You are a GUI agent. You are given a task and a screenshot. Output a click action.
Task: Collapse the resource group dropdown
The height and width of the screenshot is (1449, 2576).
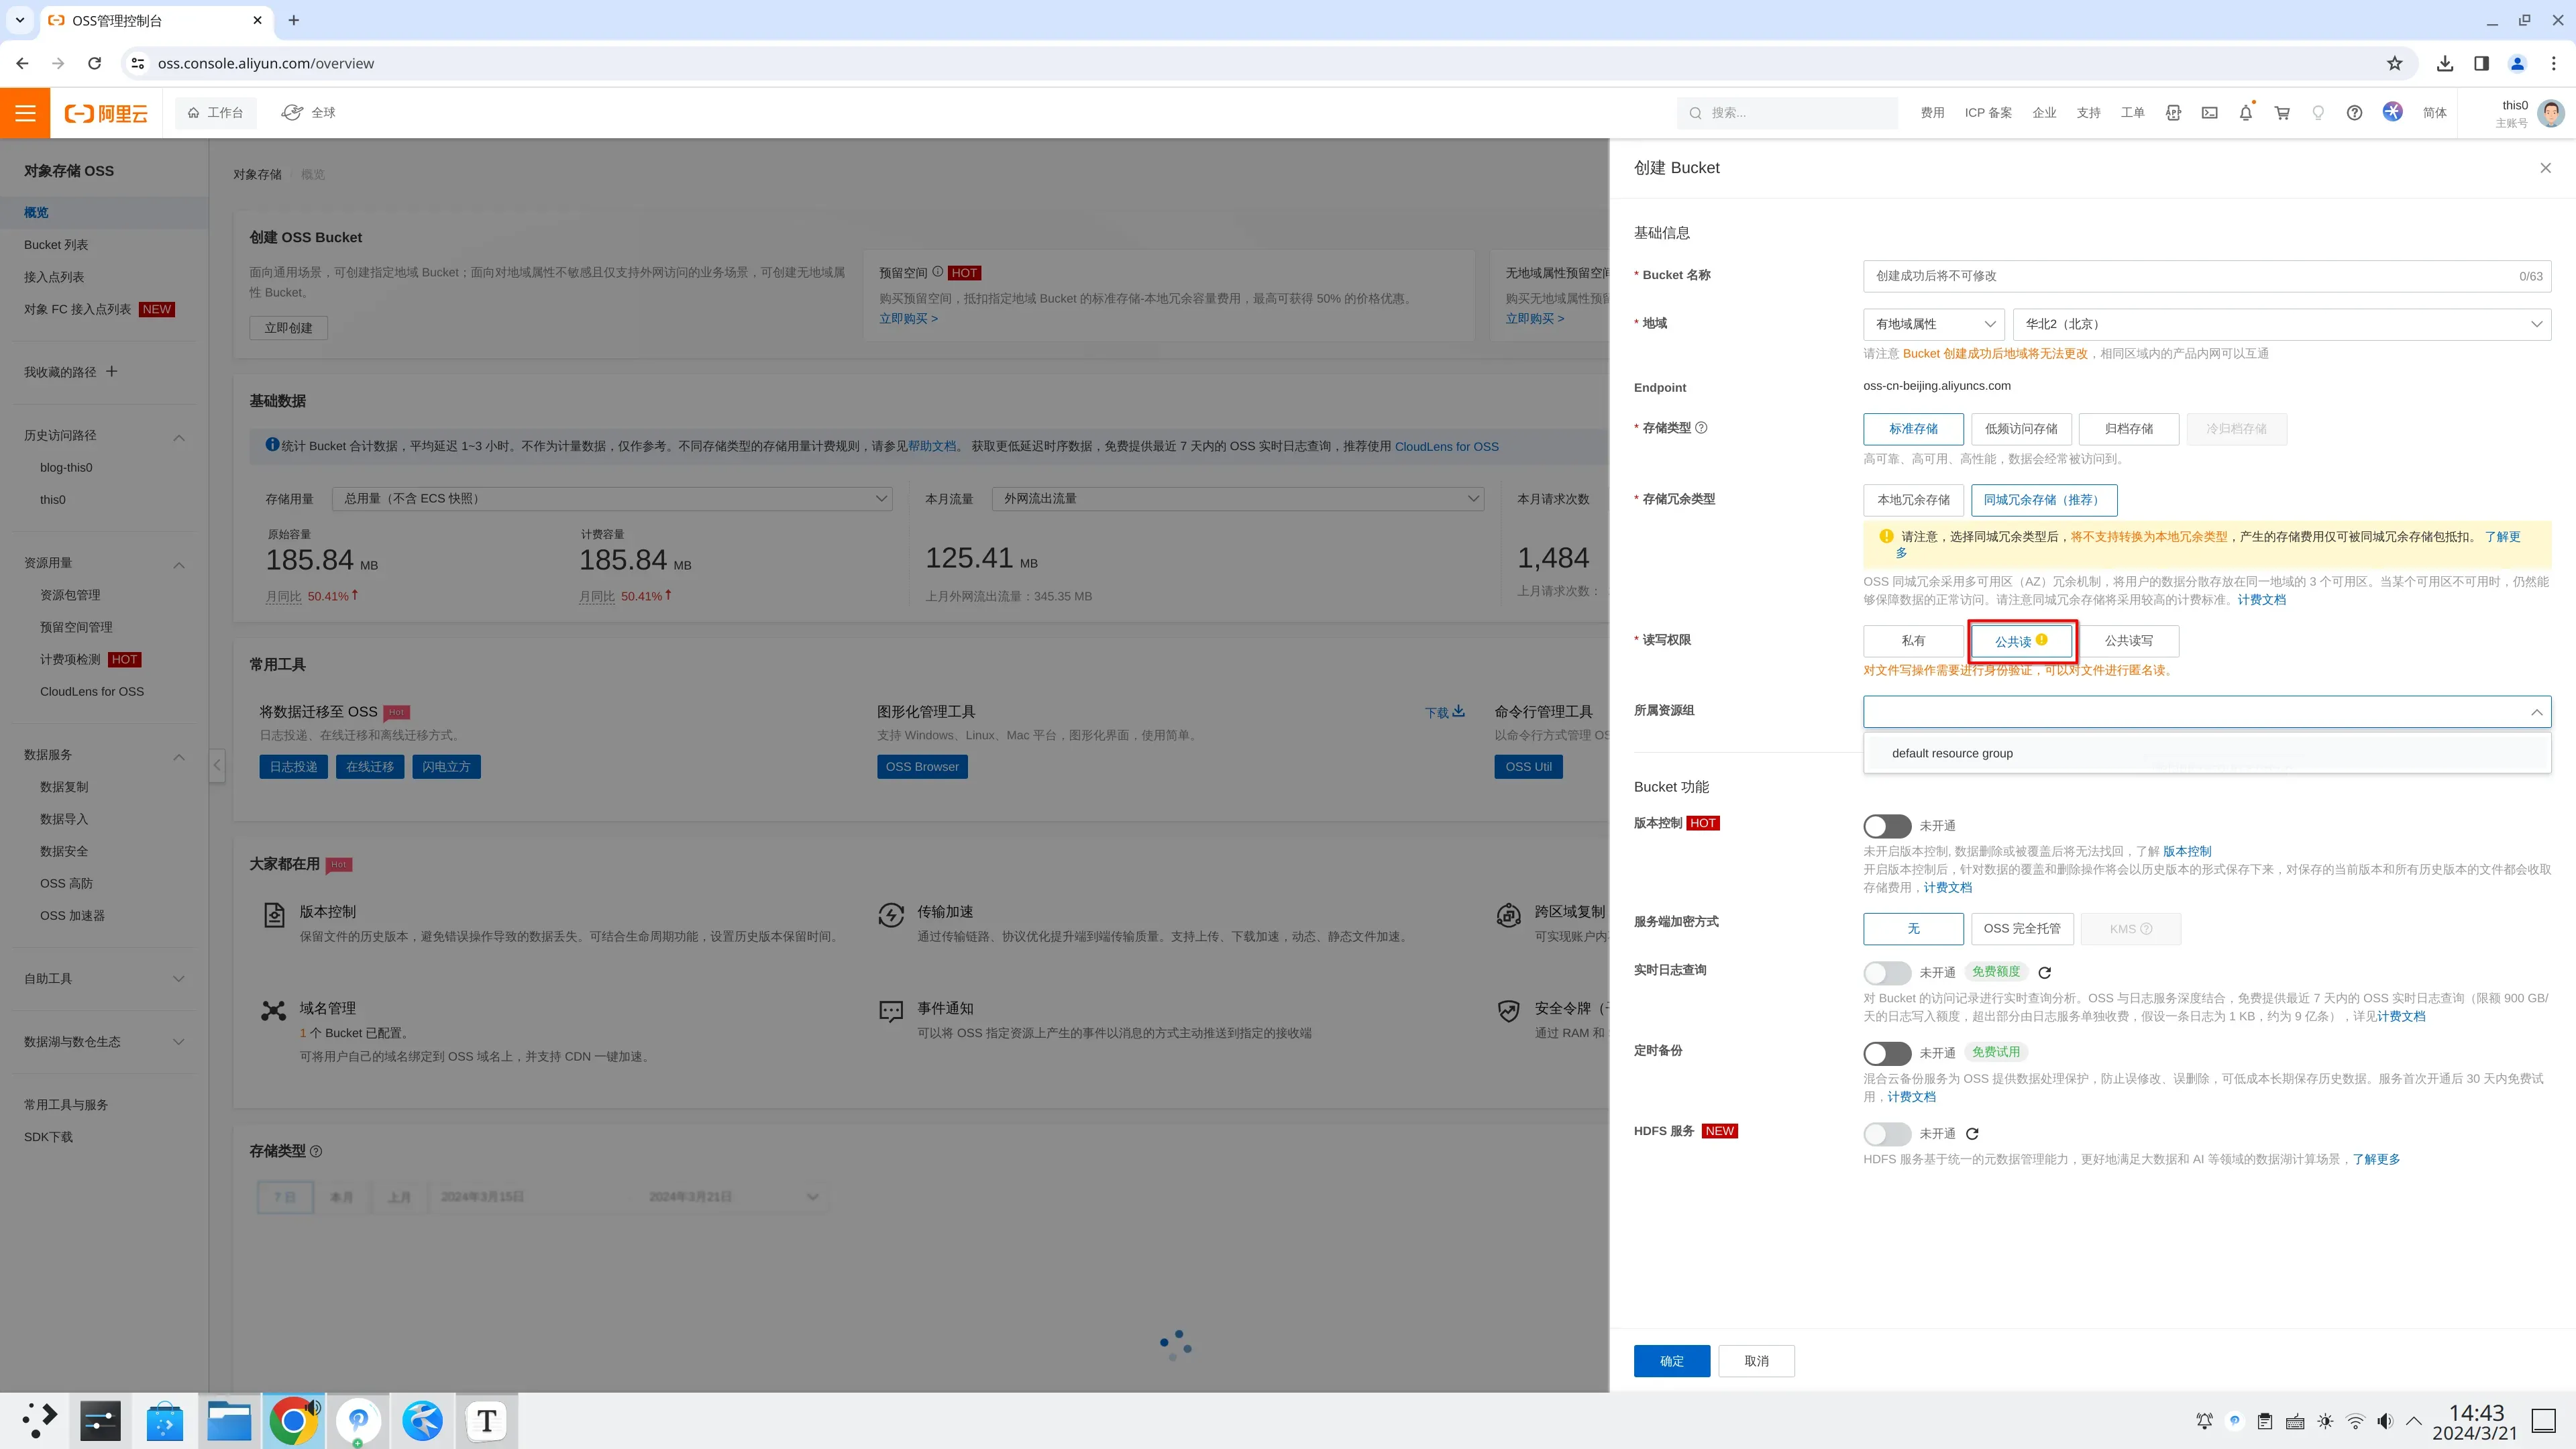point(2536,712)
